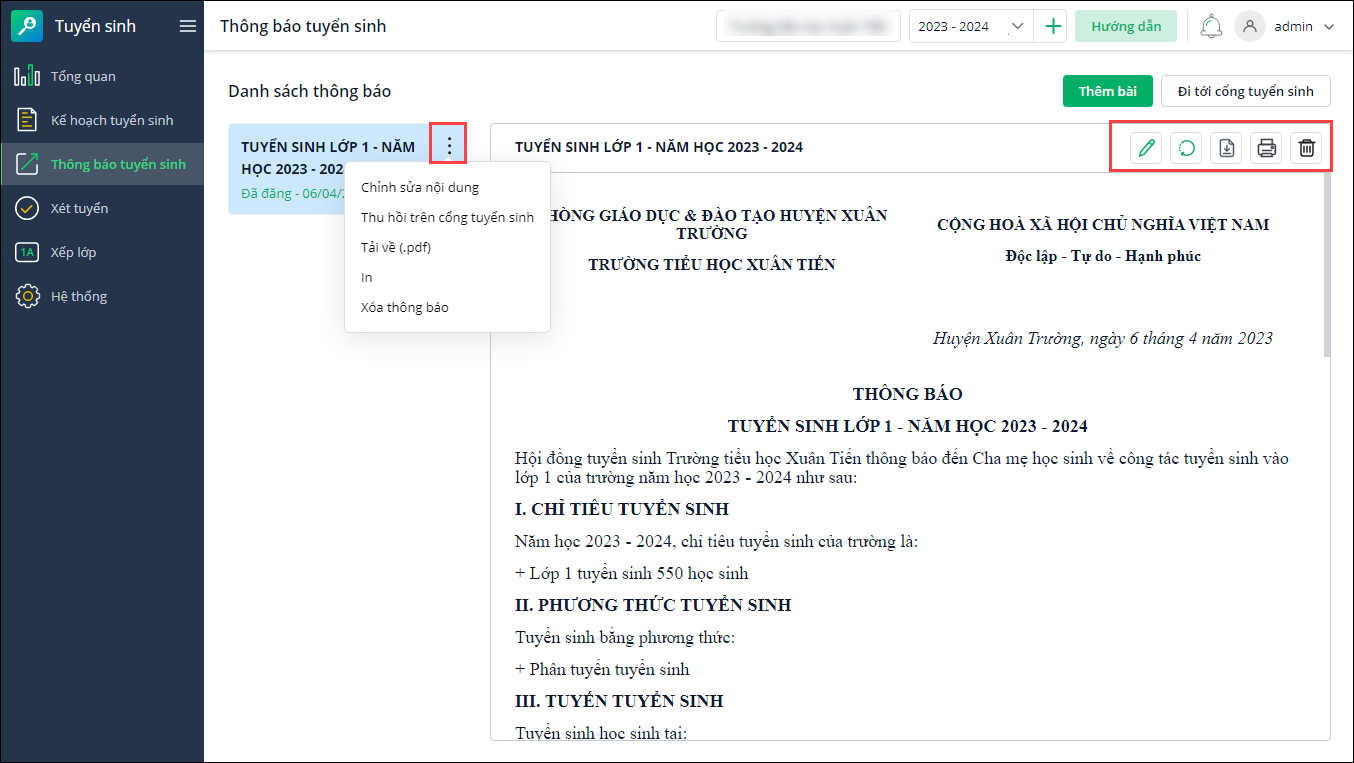Click the Xếp lớp 1A icon
The width and height of the screenshot is (1354, 763).
(x=27, y=252)
